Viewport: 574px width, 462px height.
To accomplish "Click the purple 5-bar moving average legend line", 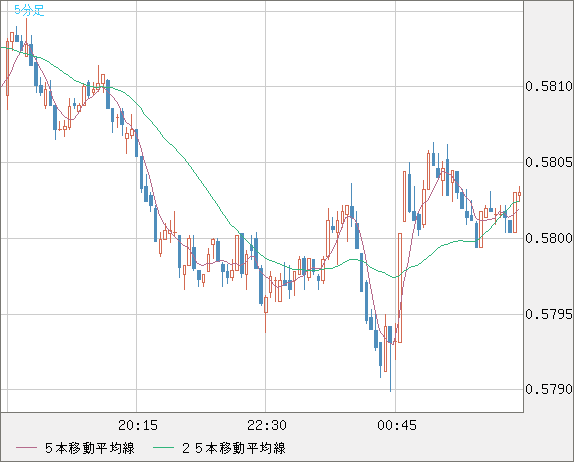I will click(26, 448).
